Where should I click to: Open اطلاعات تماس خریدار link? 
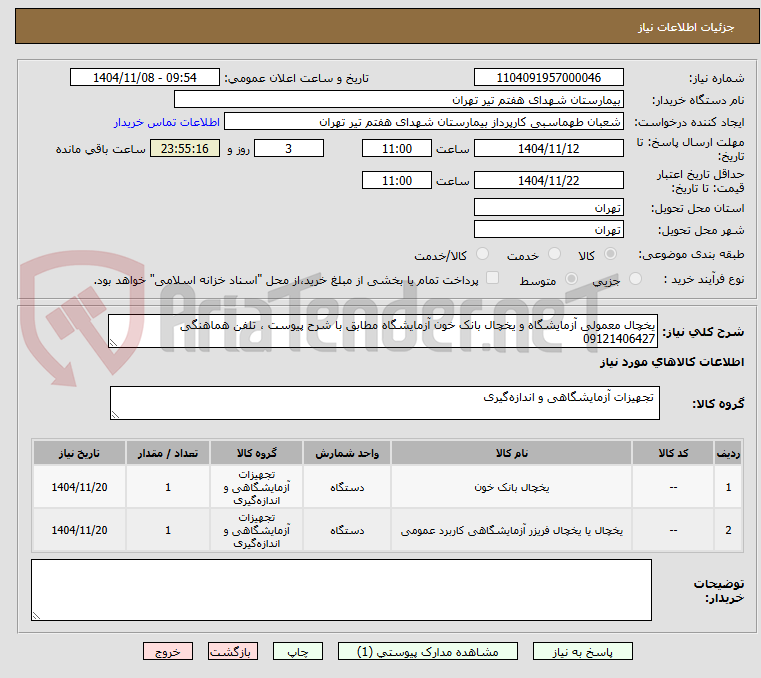[x=167, y=122]
